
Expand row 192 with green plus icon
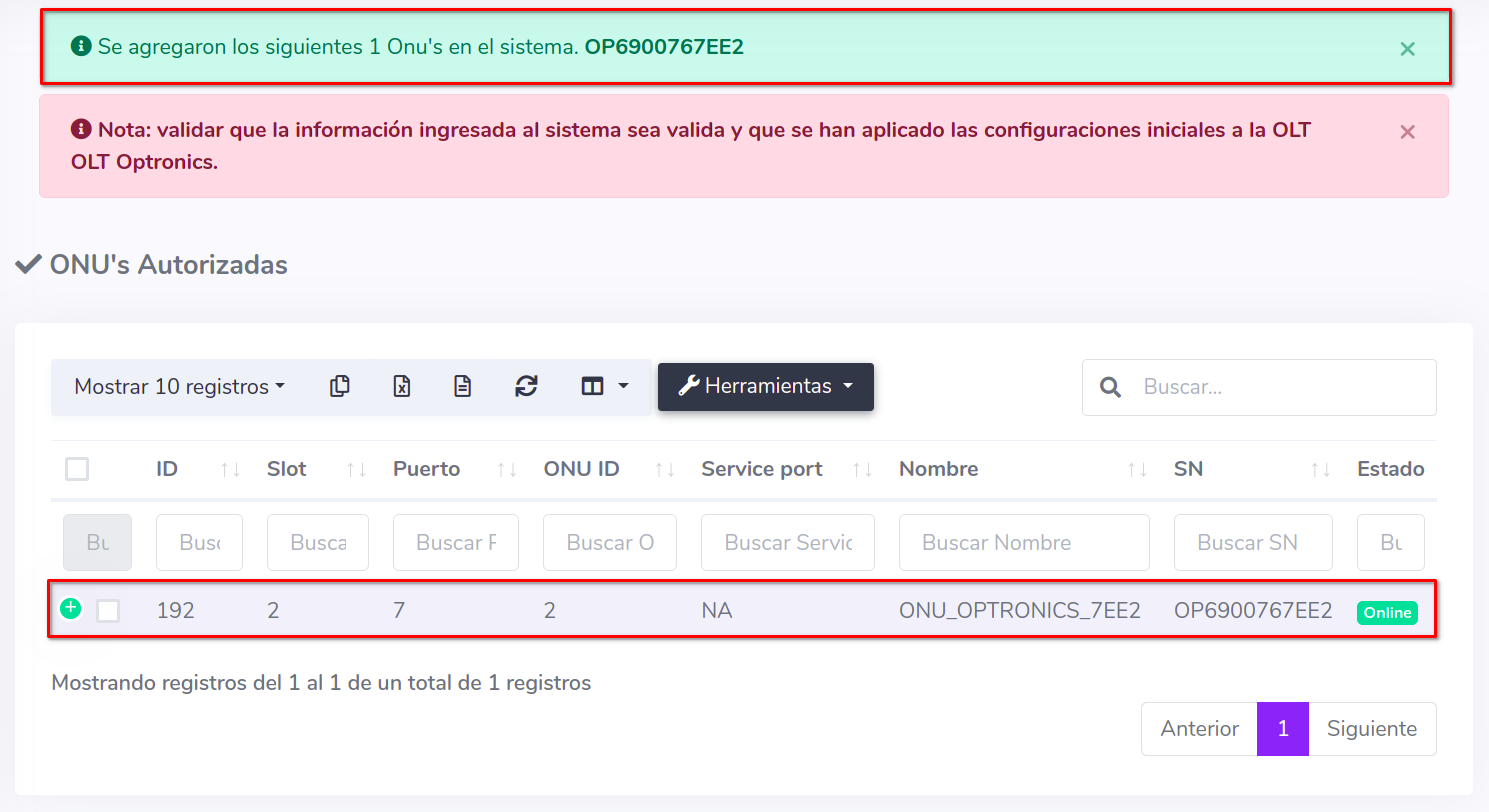70,608
